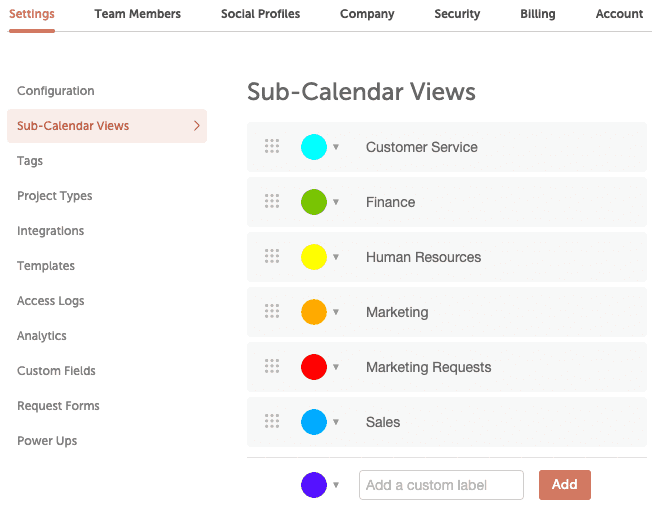Open color dropdown arrow for Customer Service
Image resolution: width=652 pixels, height=515 pixels.
336,147
